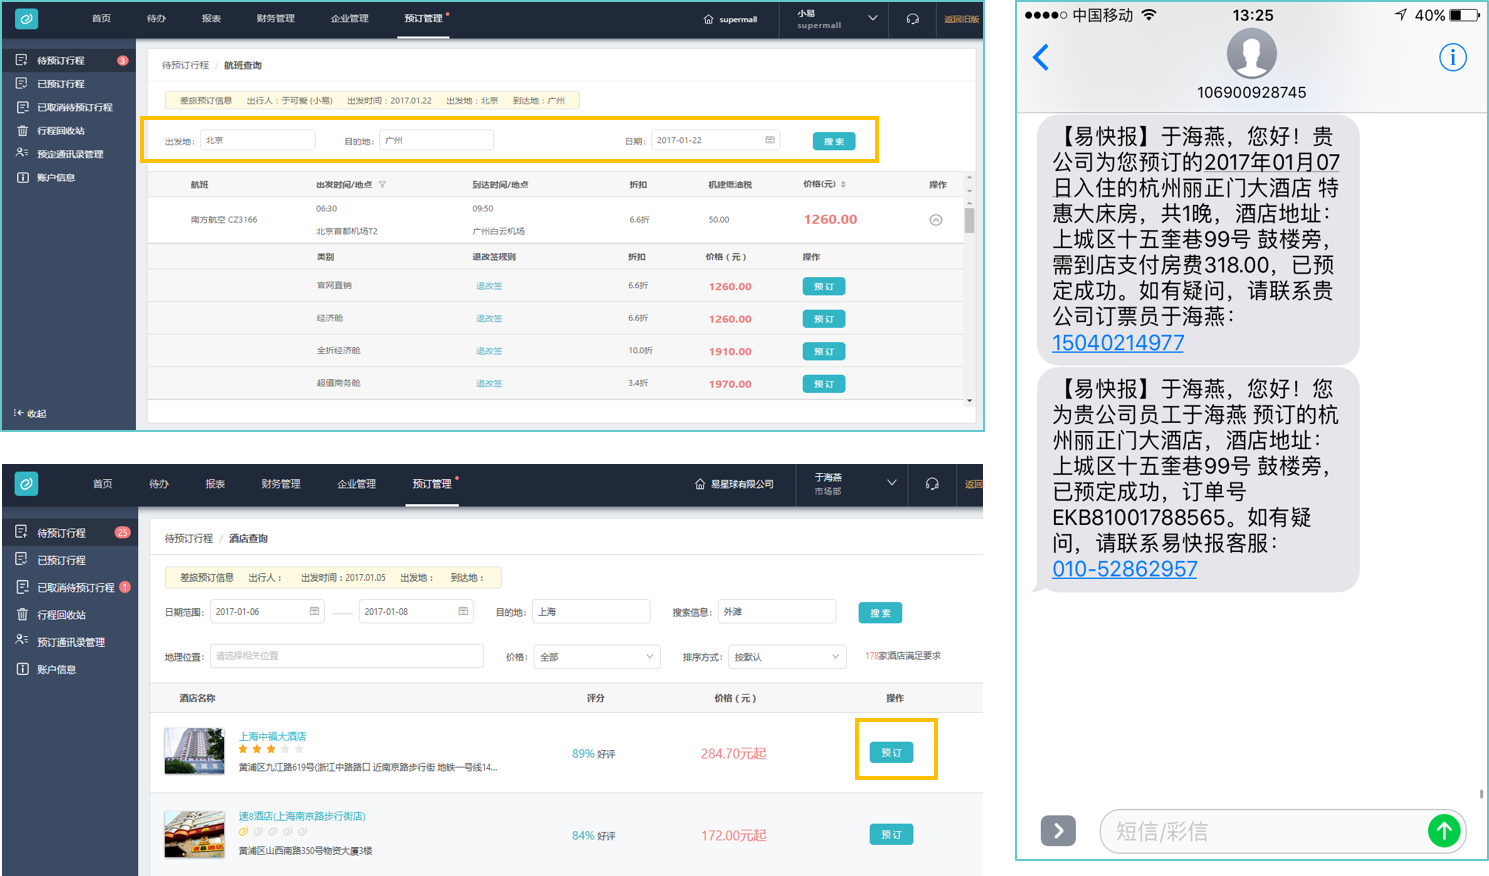
Task: Click the home icon beside supermall
Action: point(708,19)
